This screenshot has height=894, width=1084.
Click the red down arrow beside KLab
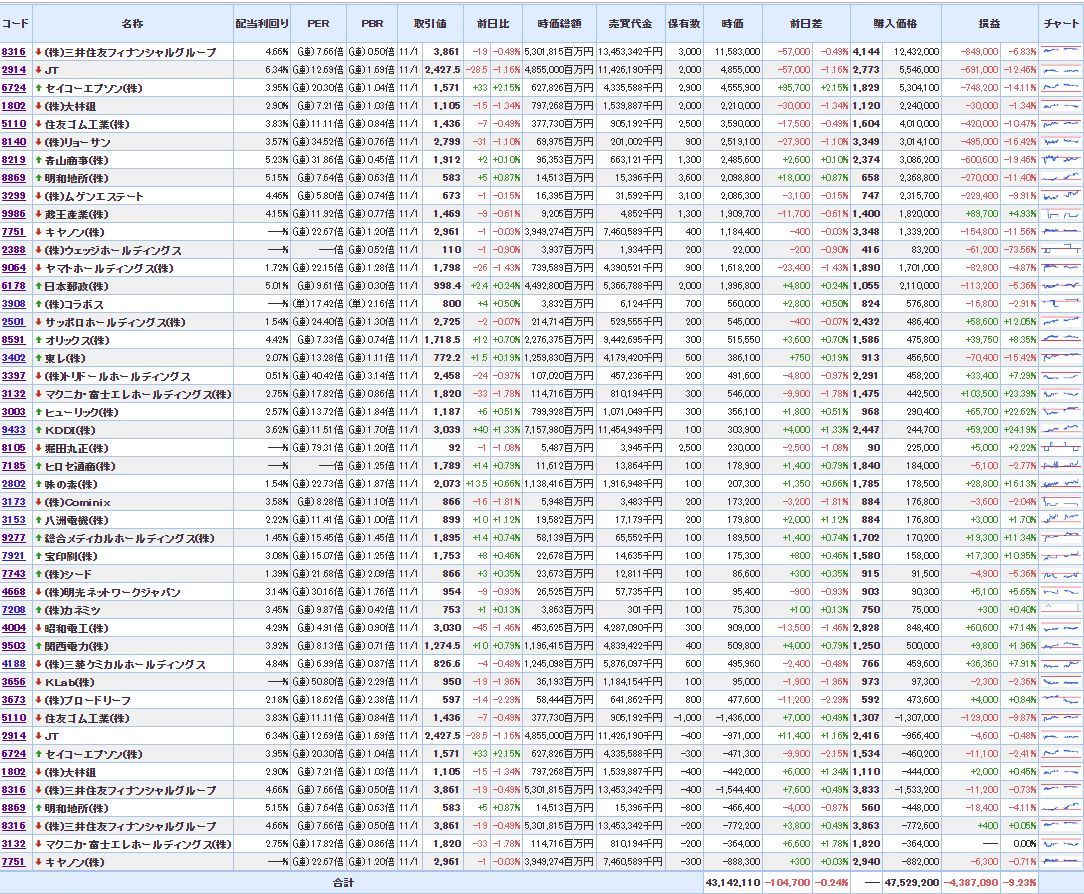coord(38,682)
